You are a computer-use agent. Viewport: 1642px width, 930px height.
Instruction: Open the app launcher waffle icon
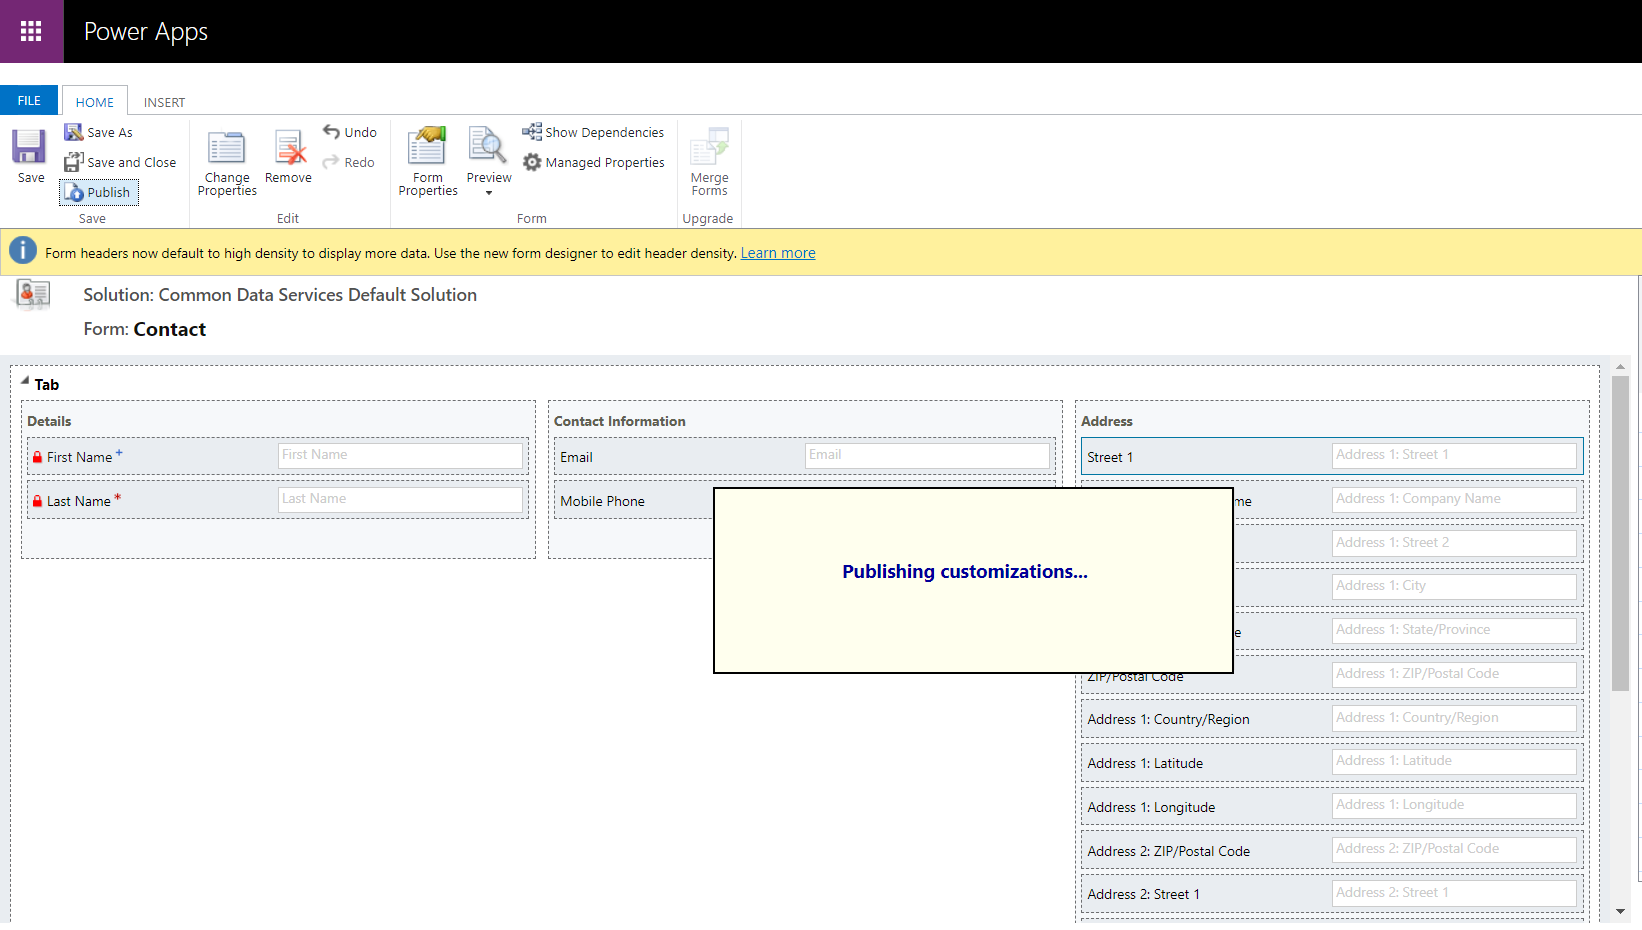31,31
